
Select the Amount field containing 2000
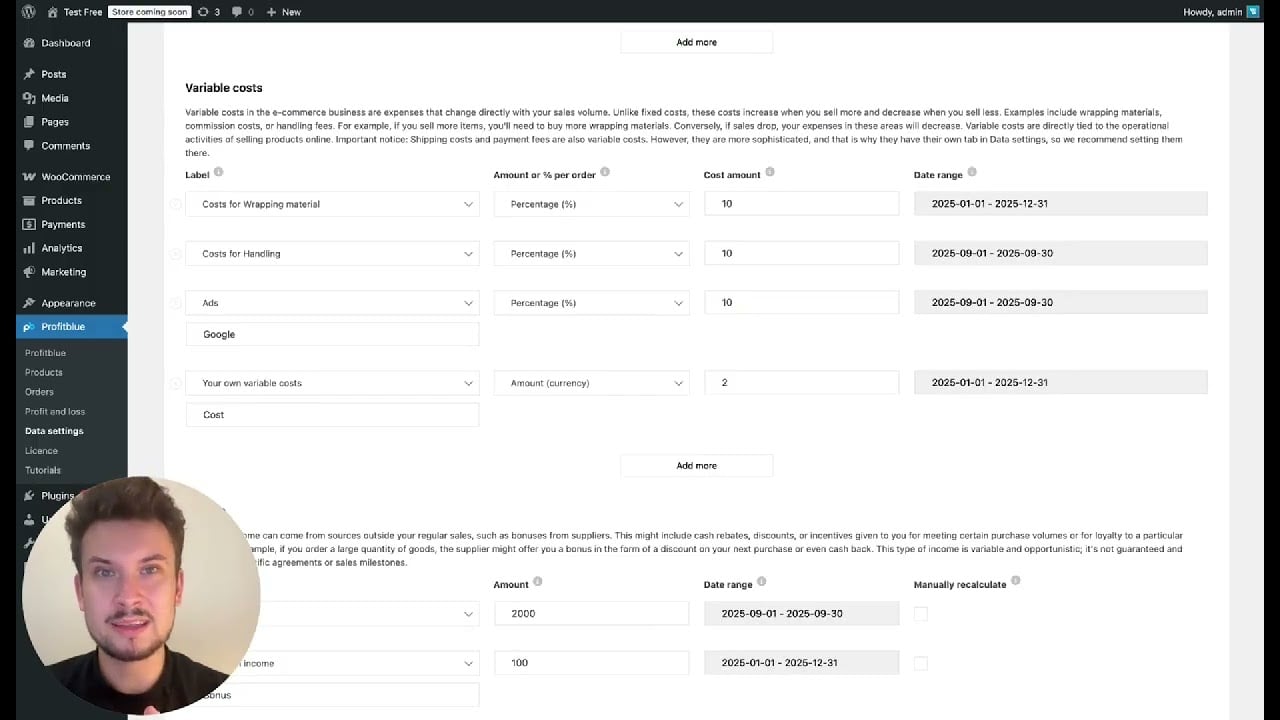click(x=591, y=613)
